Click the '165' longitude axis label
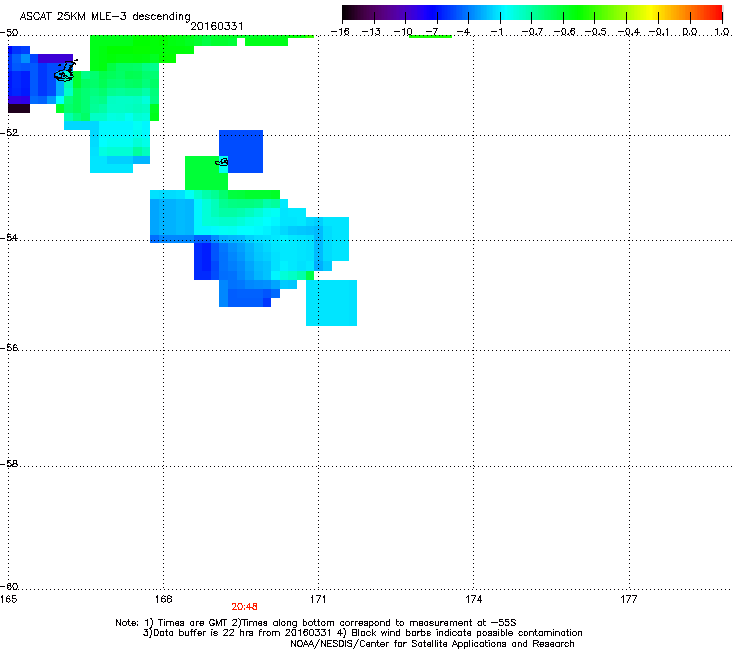This screenshot has width=740, height=650. pos(8,599)
